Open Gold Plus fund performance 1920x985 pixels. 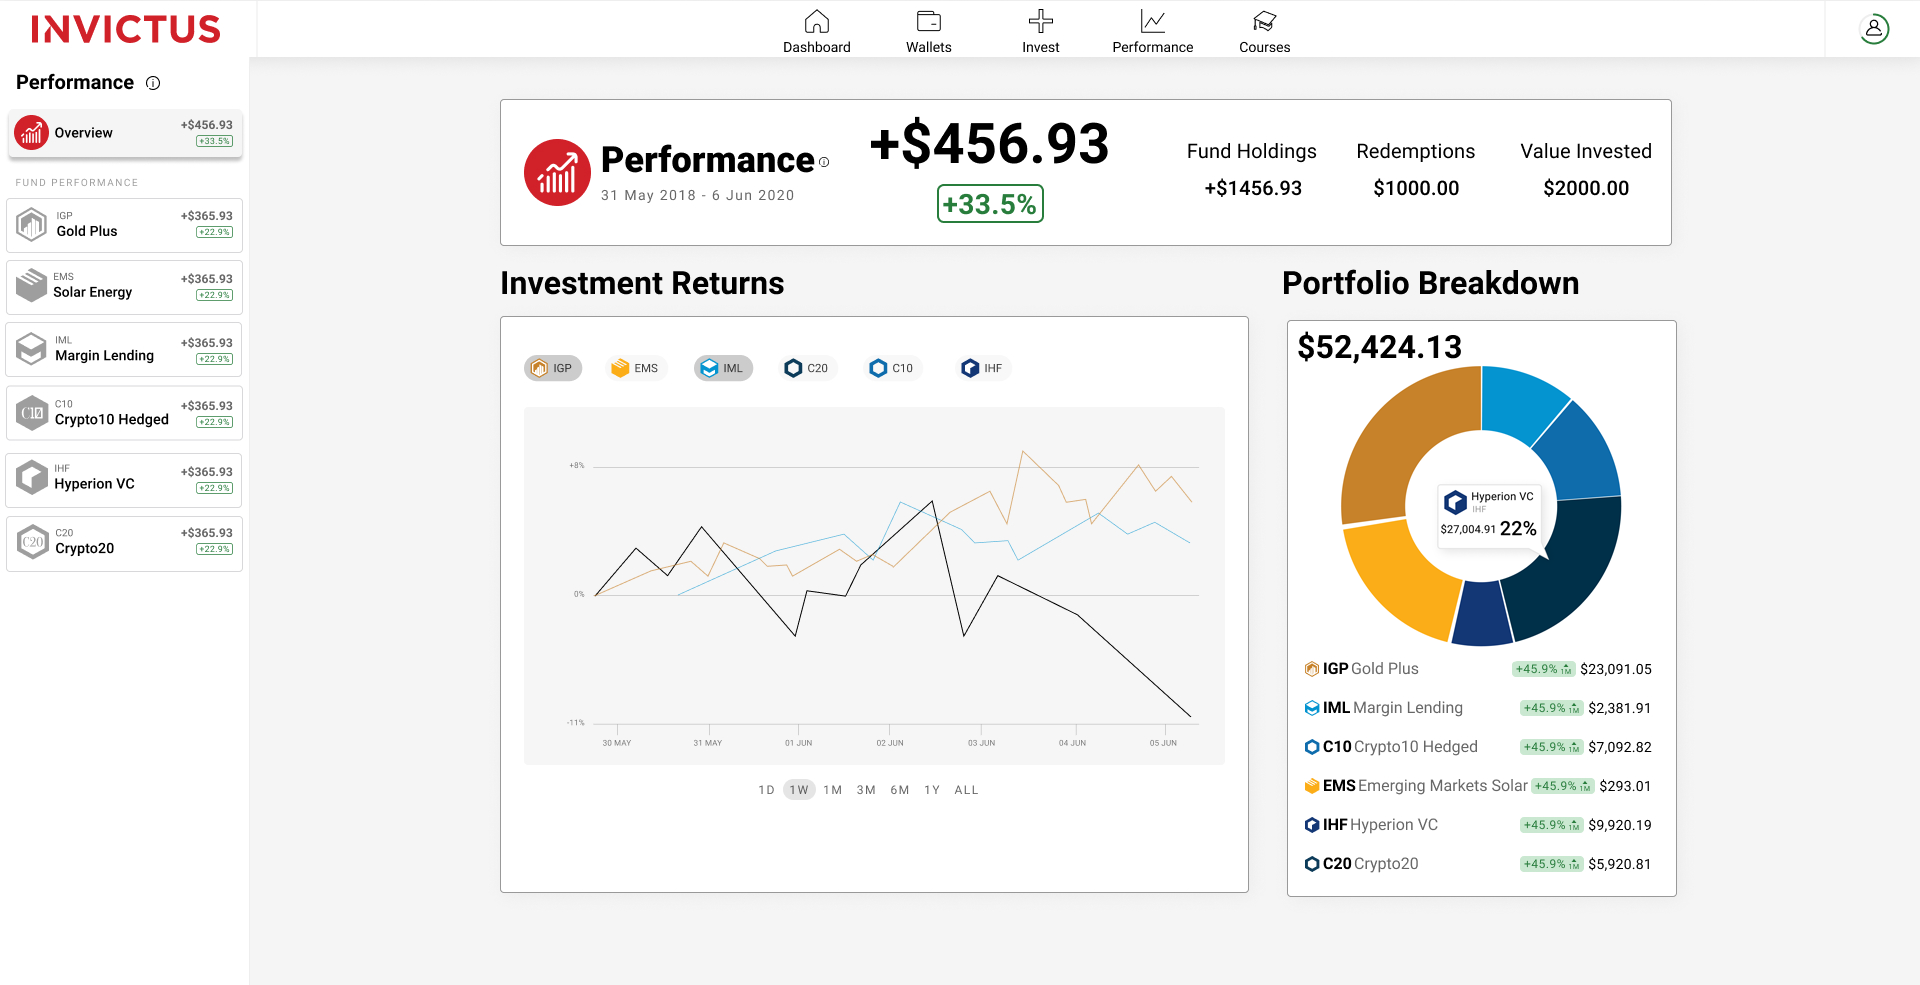[x=125, y=225]
